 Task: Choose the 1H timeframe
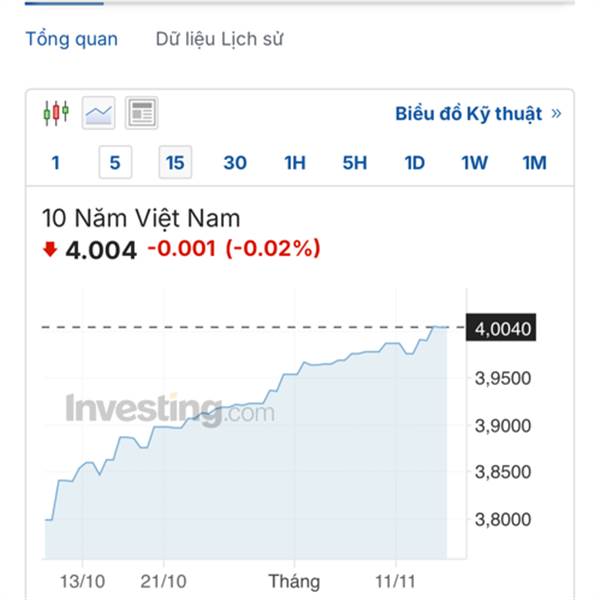295,162
